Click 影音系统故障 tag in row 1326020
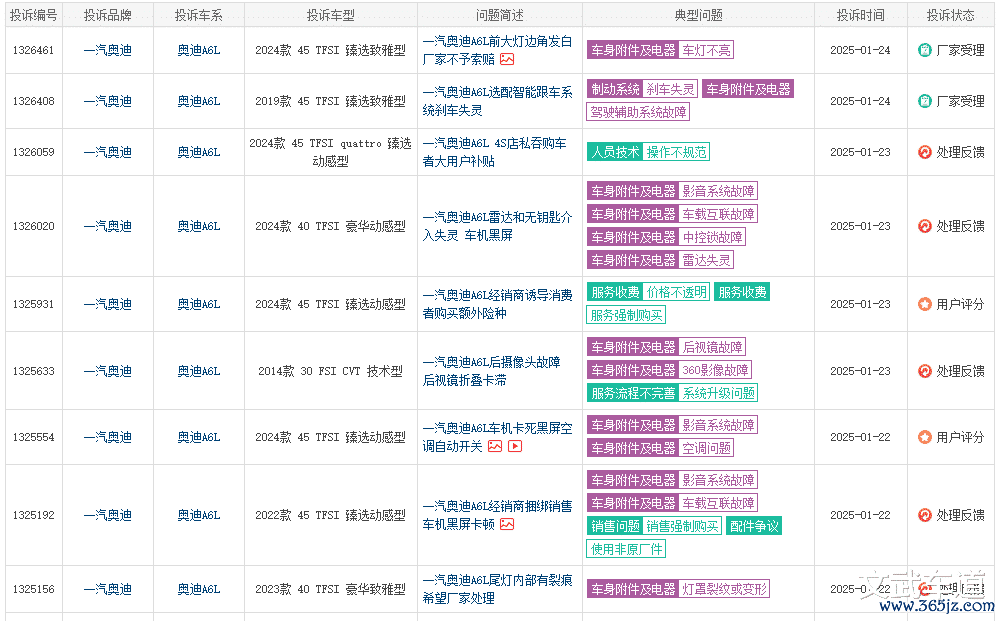Screen dimensions: 1002x621 (718, 191)
